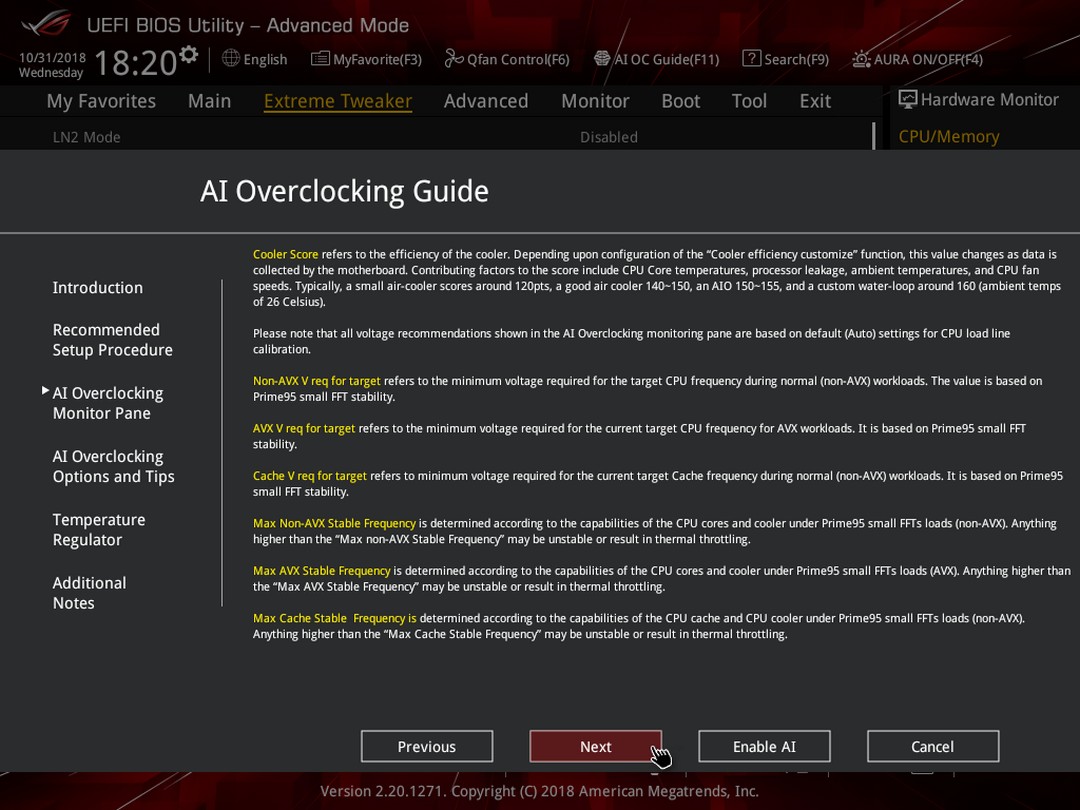Click the BIOS version copyright text

coord(539,791)
